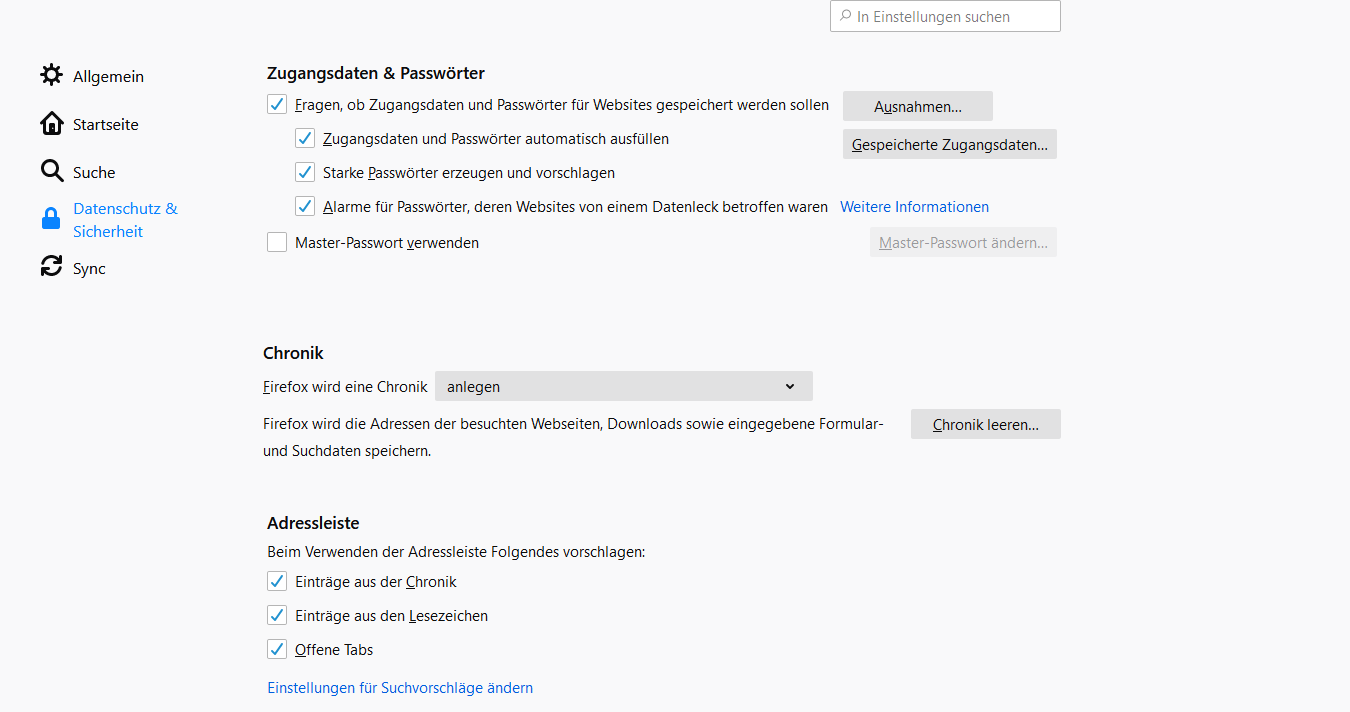Toggle Offene Tabs suggestion checkbox
Image resolution: width=1350 pixels, height=712 pixels.
[277, 649]
